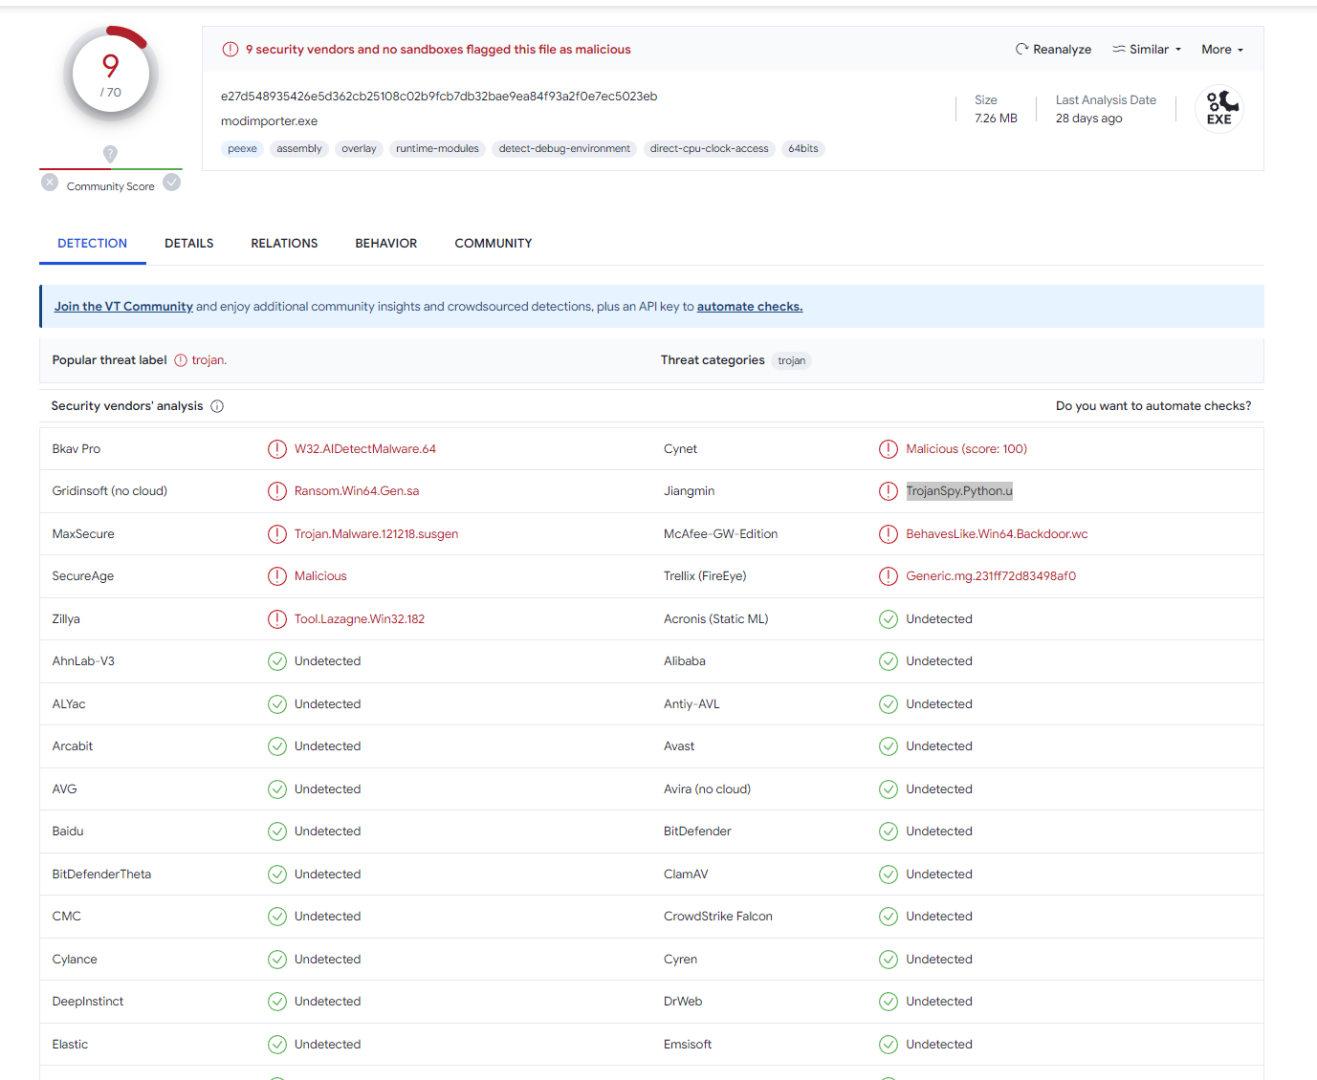This screenshot has height=1080, width=1317.
Task: Click the EXE file type icon
Action: pyautogui.click(x=1219, y=109)
